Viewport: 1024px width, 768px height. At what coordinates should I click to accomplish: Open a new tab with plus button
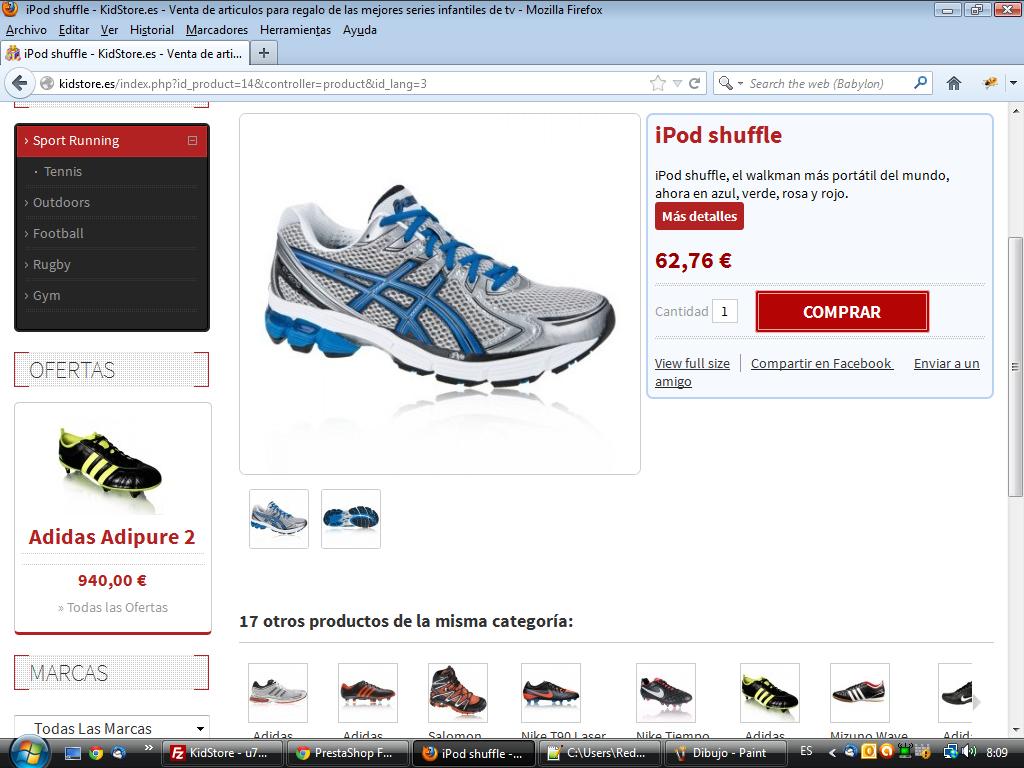tap(264, 53)
